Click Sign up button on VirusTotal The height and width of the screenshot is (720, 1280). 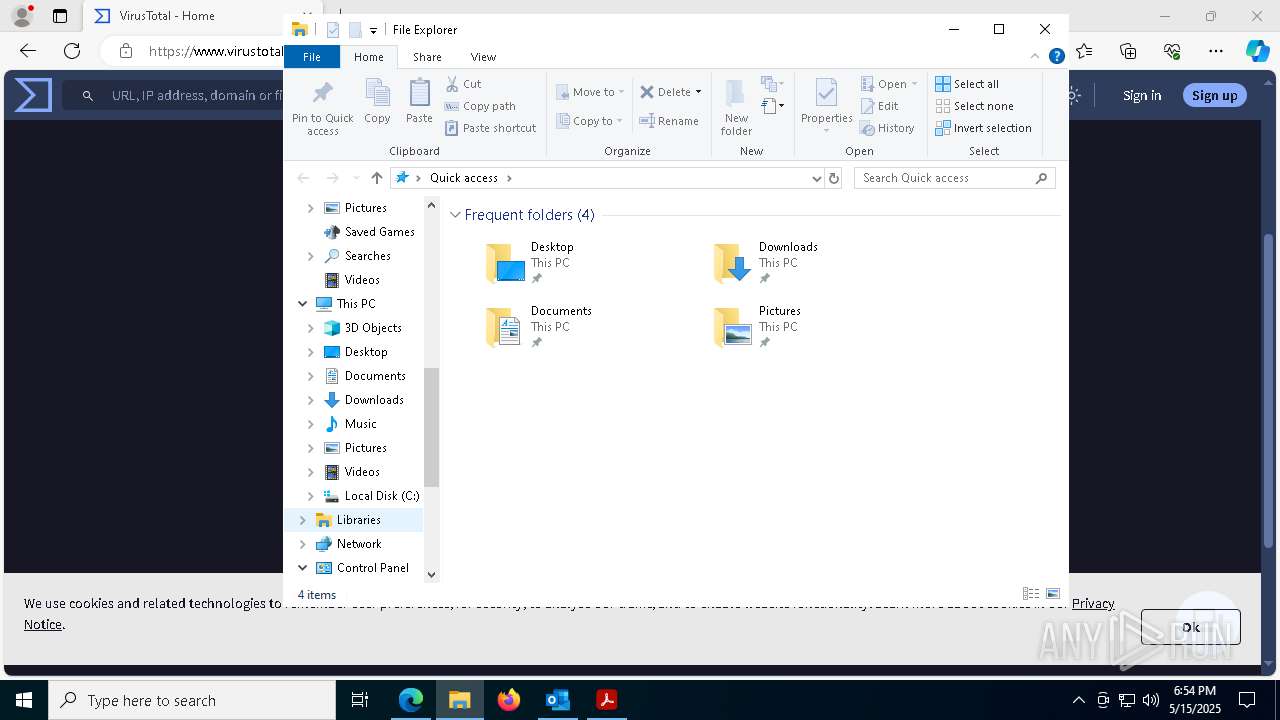1214,95
